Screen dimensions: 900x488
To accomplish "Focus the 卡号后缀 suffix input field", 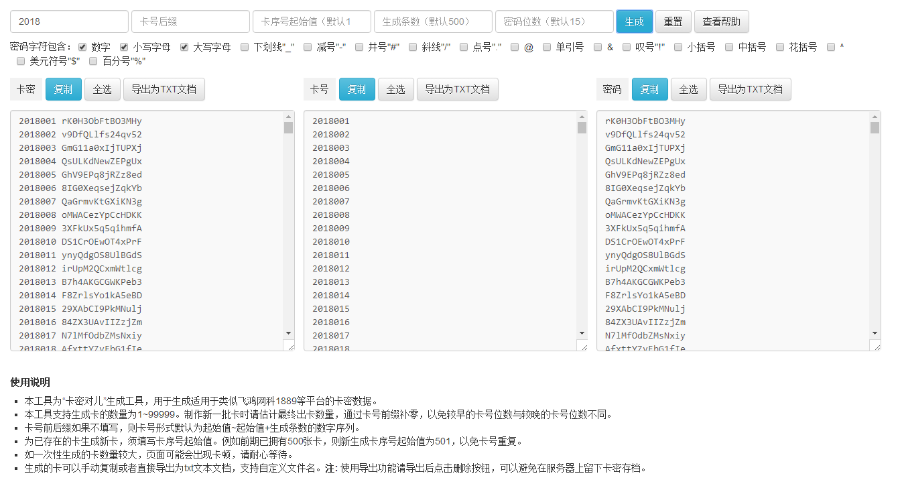I will (191, 22).
